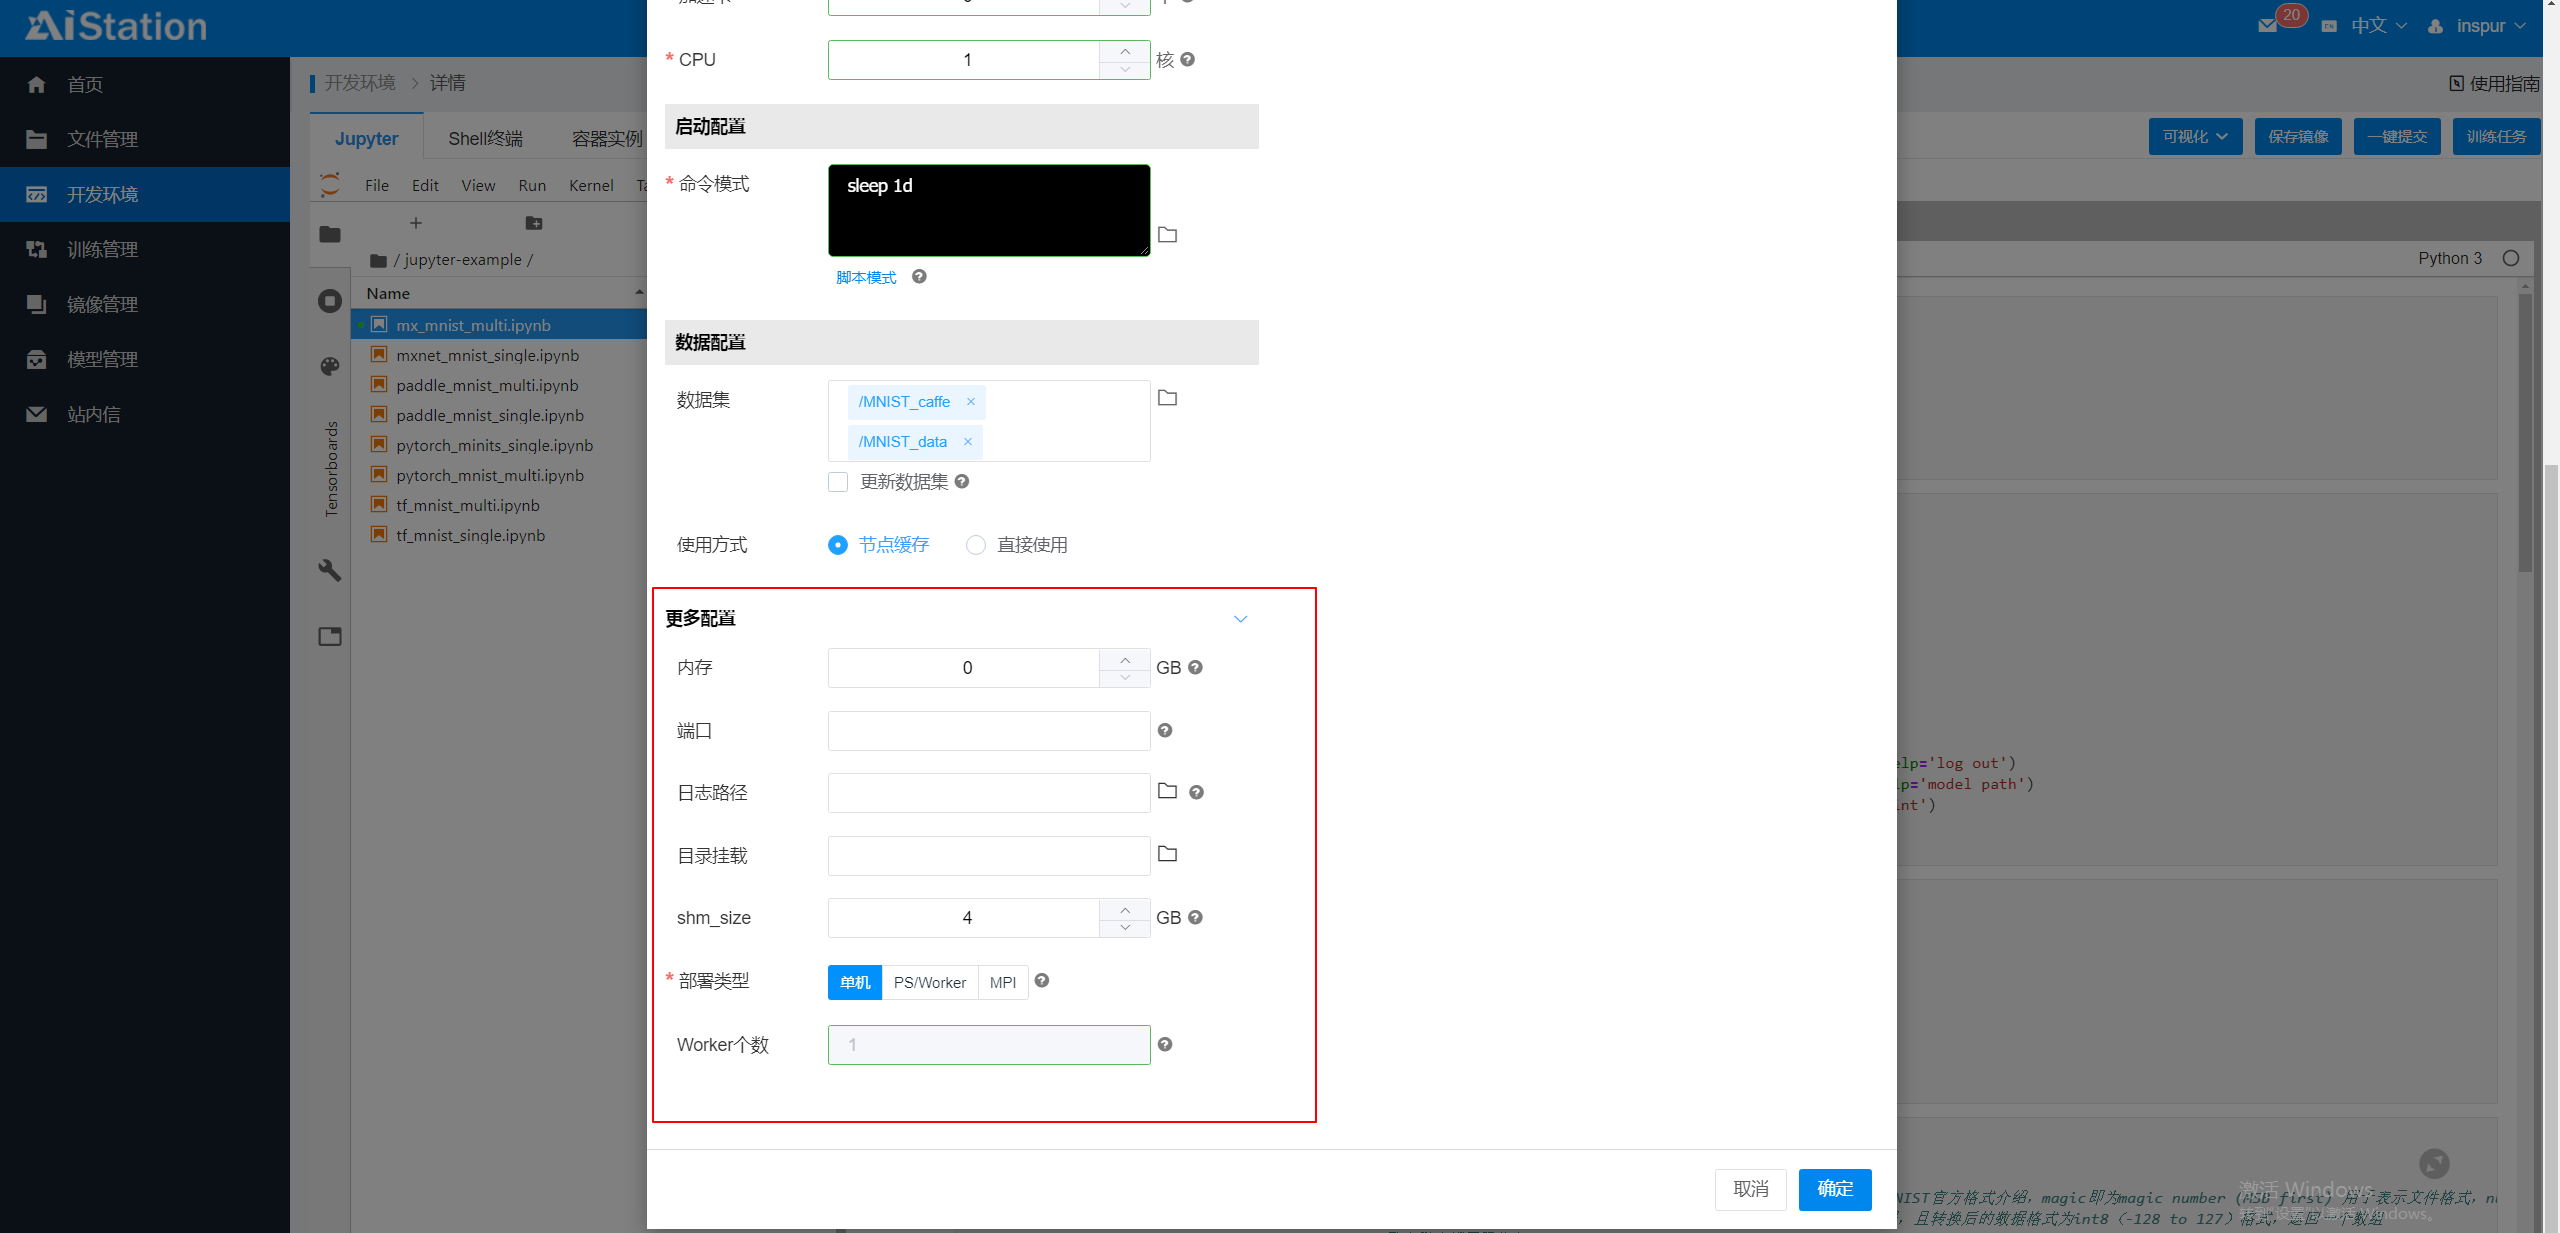Click the 确定 confirm button
Image resolution: width=2560 pixels, height=1233 pixels.
1834,1189
